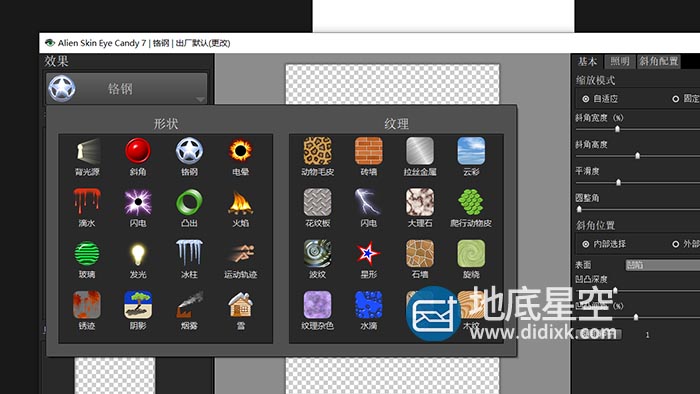The width and height of the screenshot is (700, 394).
Task: Adjust the 圆整角 rounded corner slider
Action: point(579,209)
